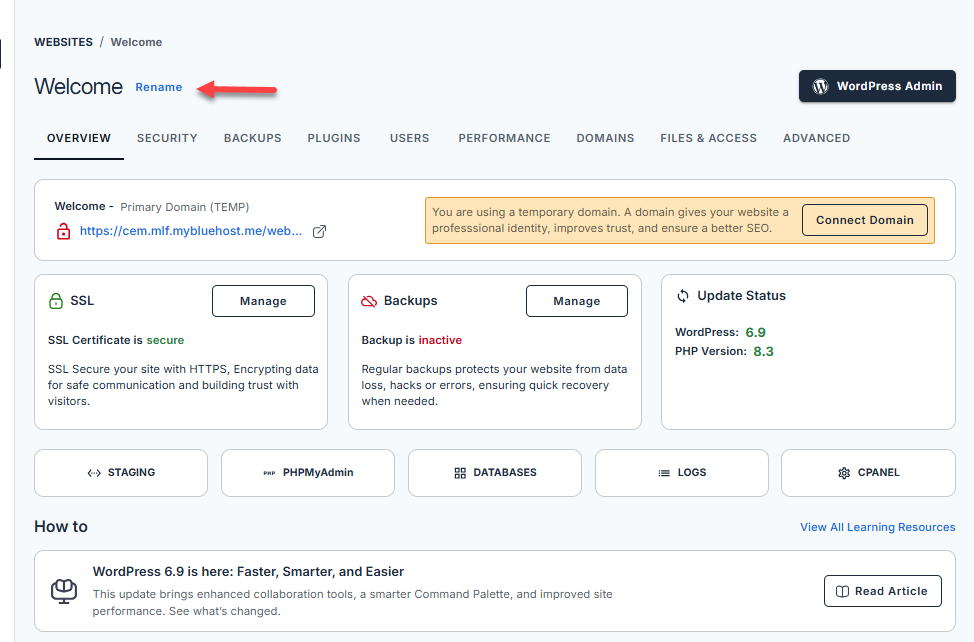Click the red unsecured padlock icon
This screenshot has height=642, width=974.
(63, 231)
